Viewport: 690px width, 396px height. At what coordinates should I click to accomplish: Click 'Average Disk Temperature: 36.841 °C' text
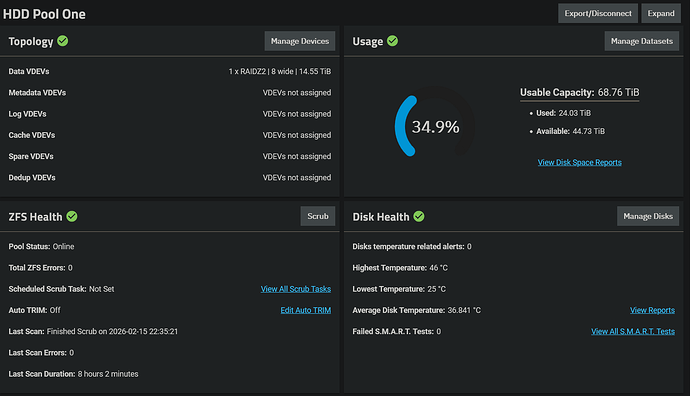[x=417, y=310]
